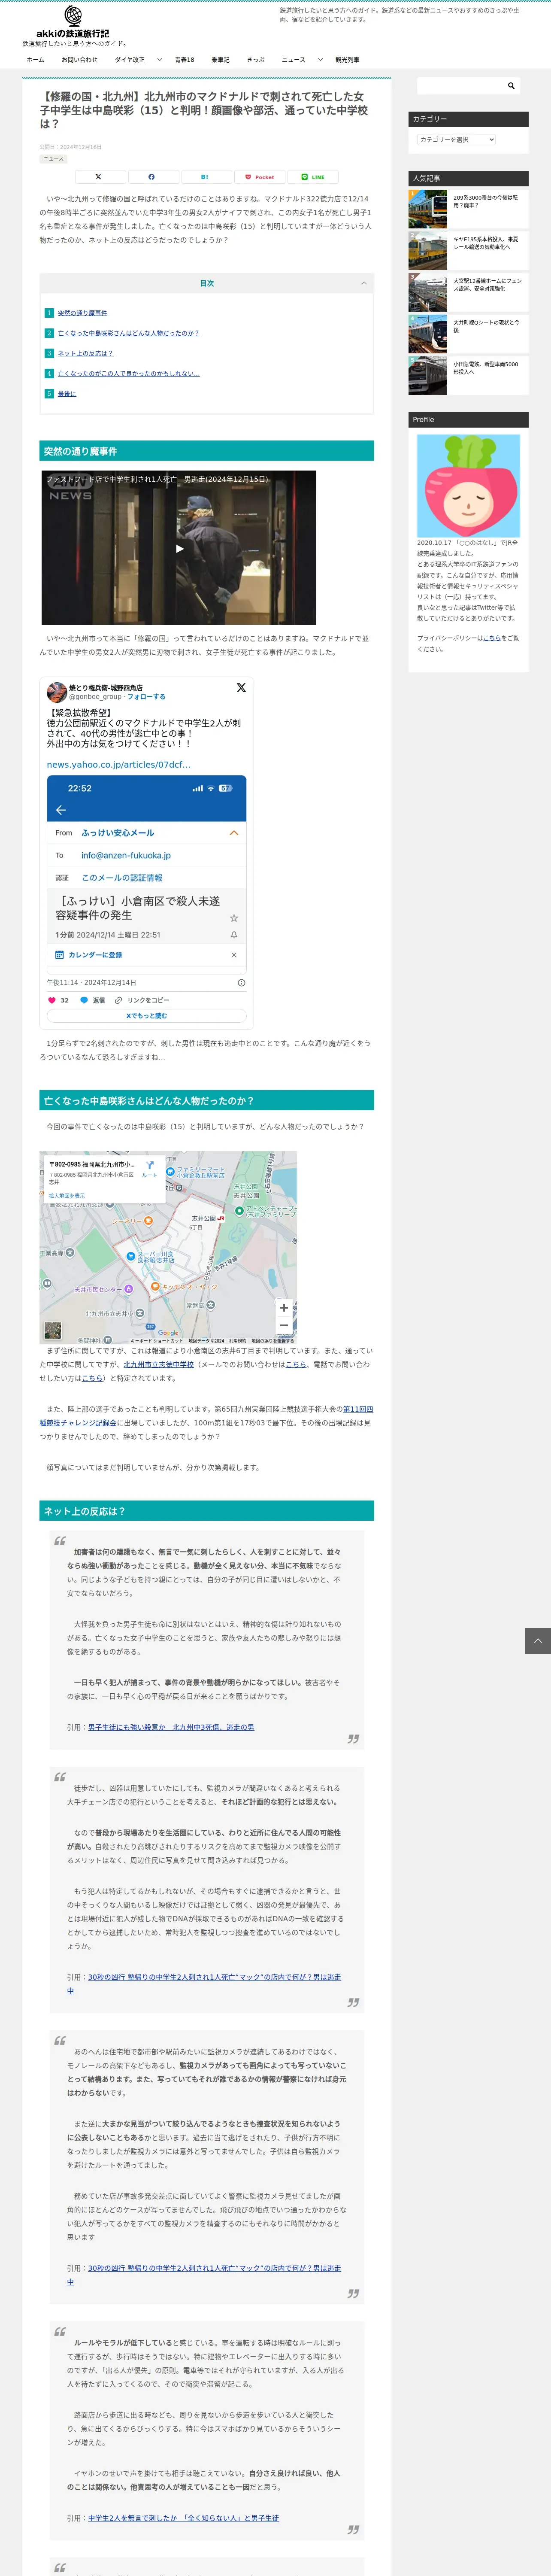Copy tweet link with リンクをコピー
Screen dimensions: 551x2576
point(142,1000)
